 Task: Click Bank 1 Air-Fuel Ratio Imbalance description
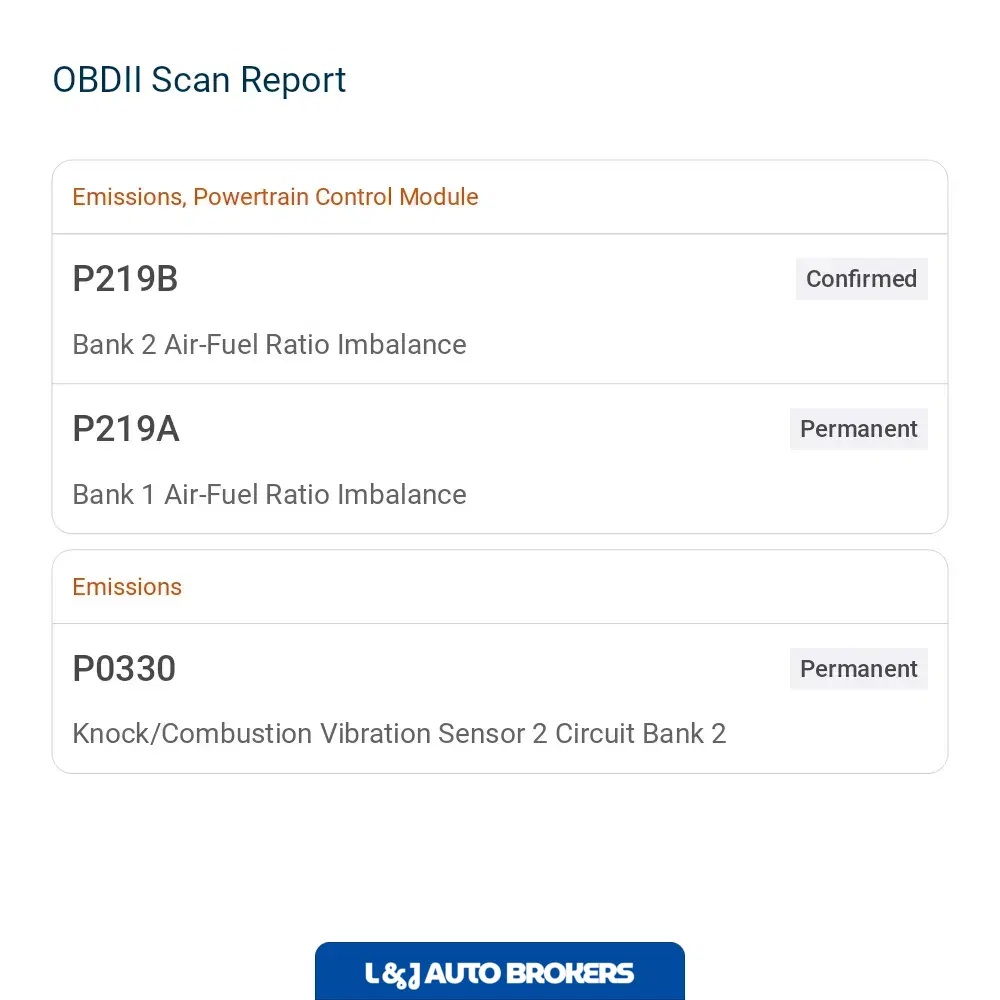tap(269, 494)
